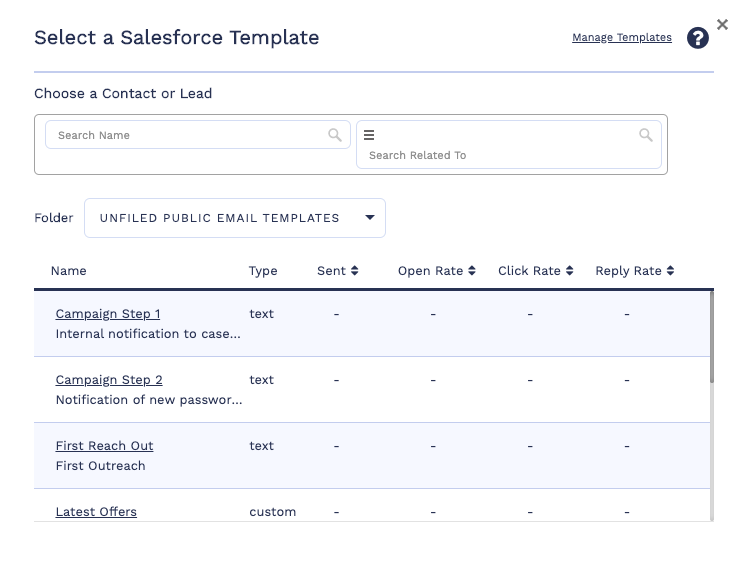Click the Search Related To magnifier icon
The width and height of the screenshot is (748, 564).
tap(646, 135)
